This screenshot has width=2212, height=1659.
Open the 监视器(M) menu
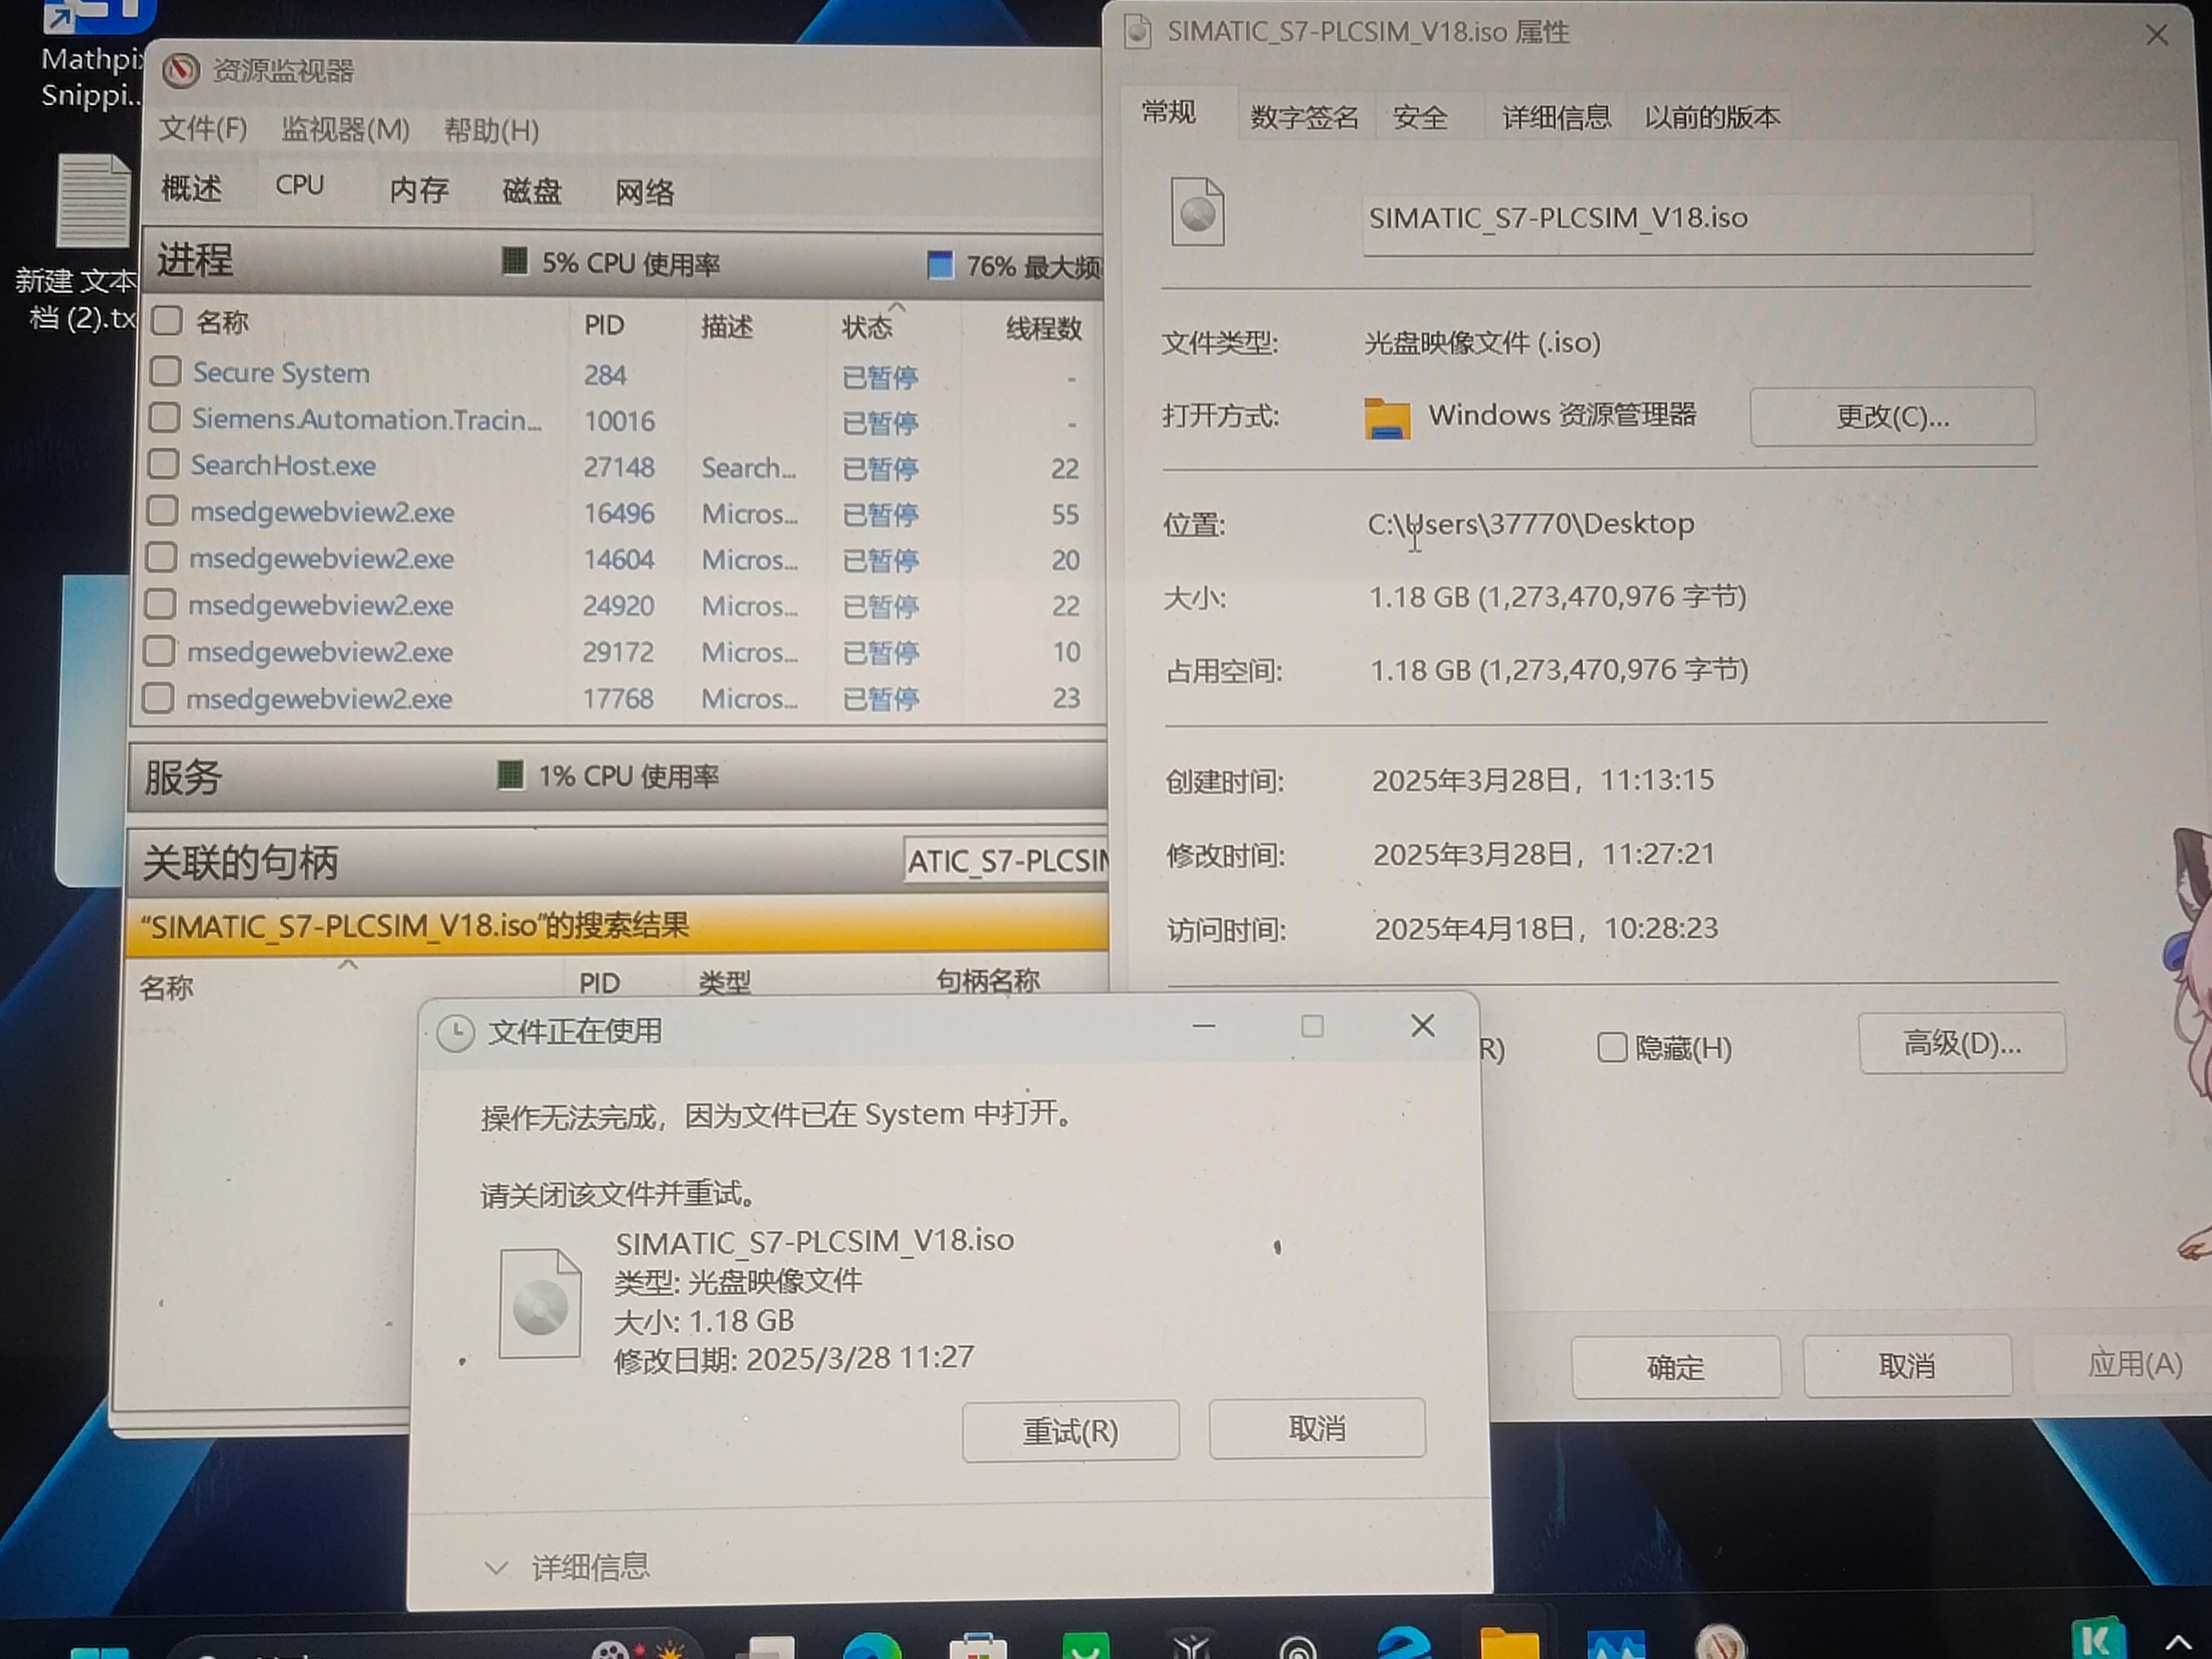click(345, 130)
